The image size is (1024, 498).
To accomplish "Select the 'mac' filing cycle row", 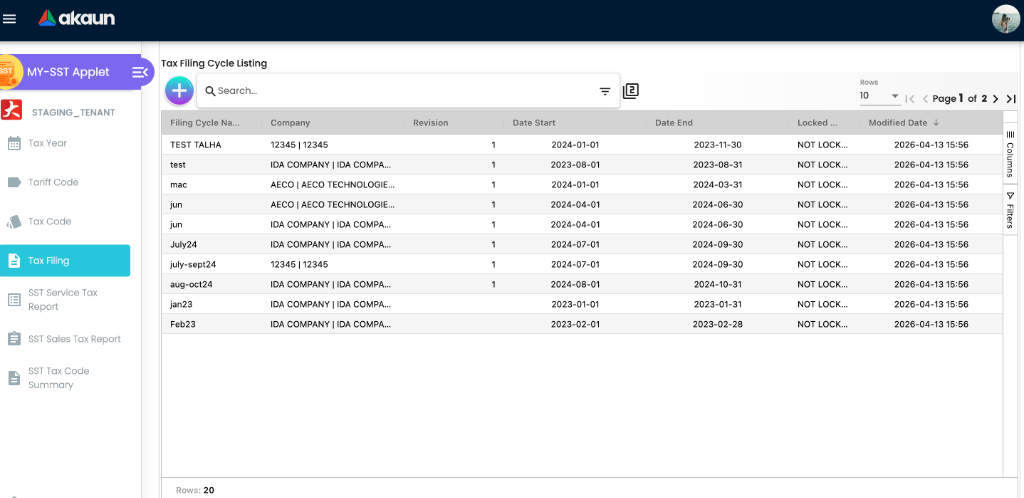I will 582,185.
